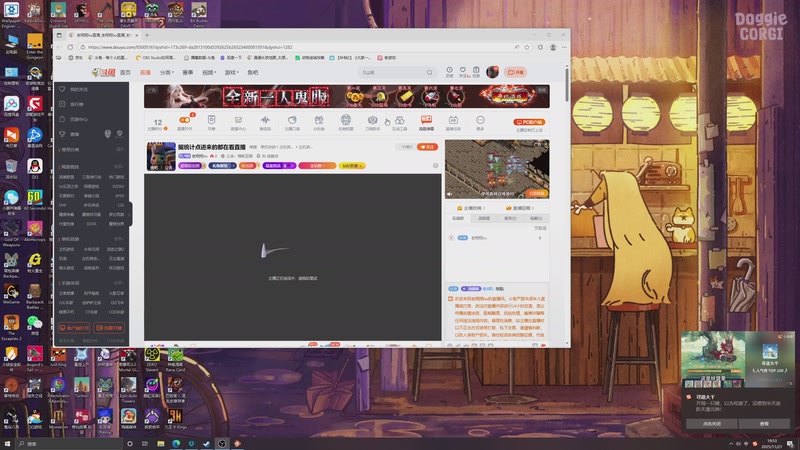
Task: Click the OBS Studio taskbar icon
Action: (x=222, y=444)
